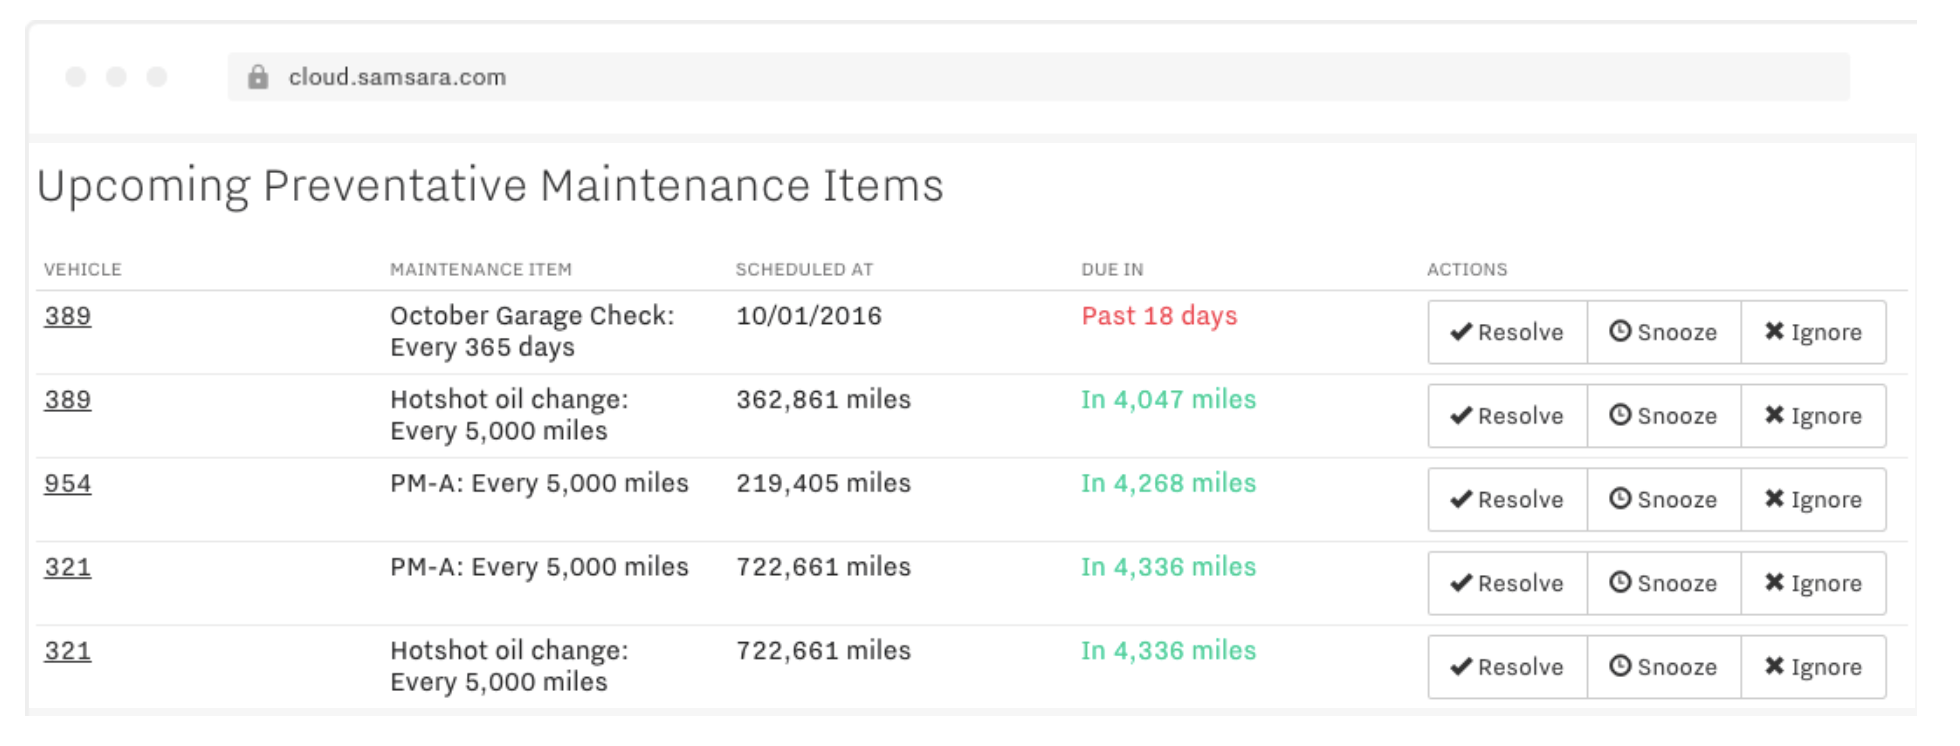Viewport: 1960px width, 746px height.
Task: Ignore the PM-A item for vehicle 954
Action: pyautogui.click(x=1813, y=500)
